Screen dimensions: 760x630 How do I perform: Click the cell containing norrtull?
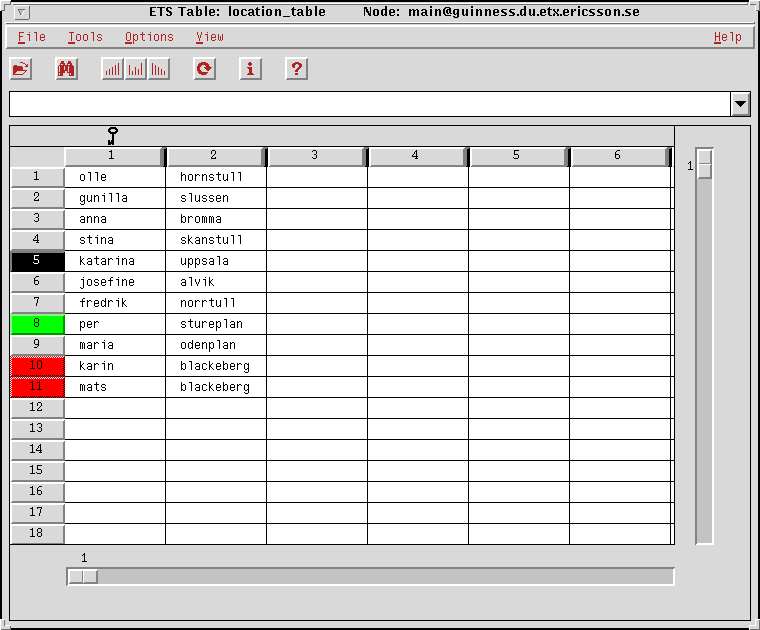216,303
